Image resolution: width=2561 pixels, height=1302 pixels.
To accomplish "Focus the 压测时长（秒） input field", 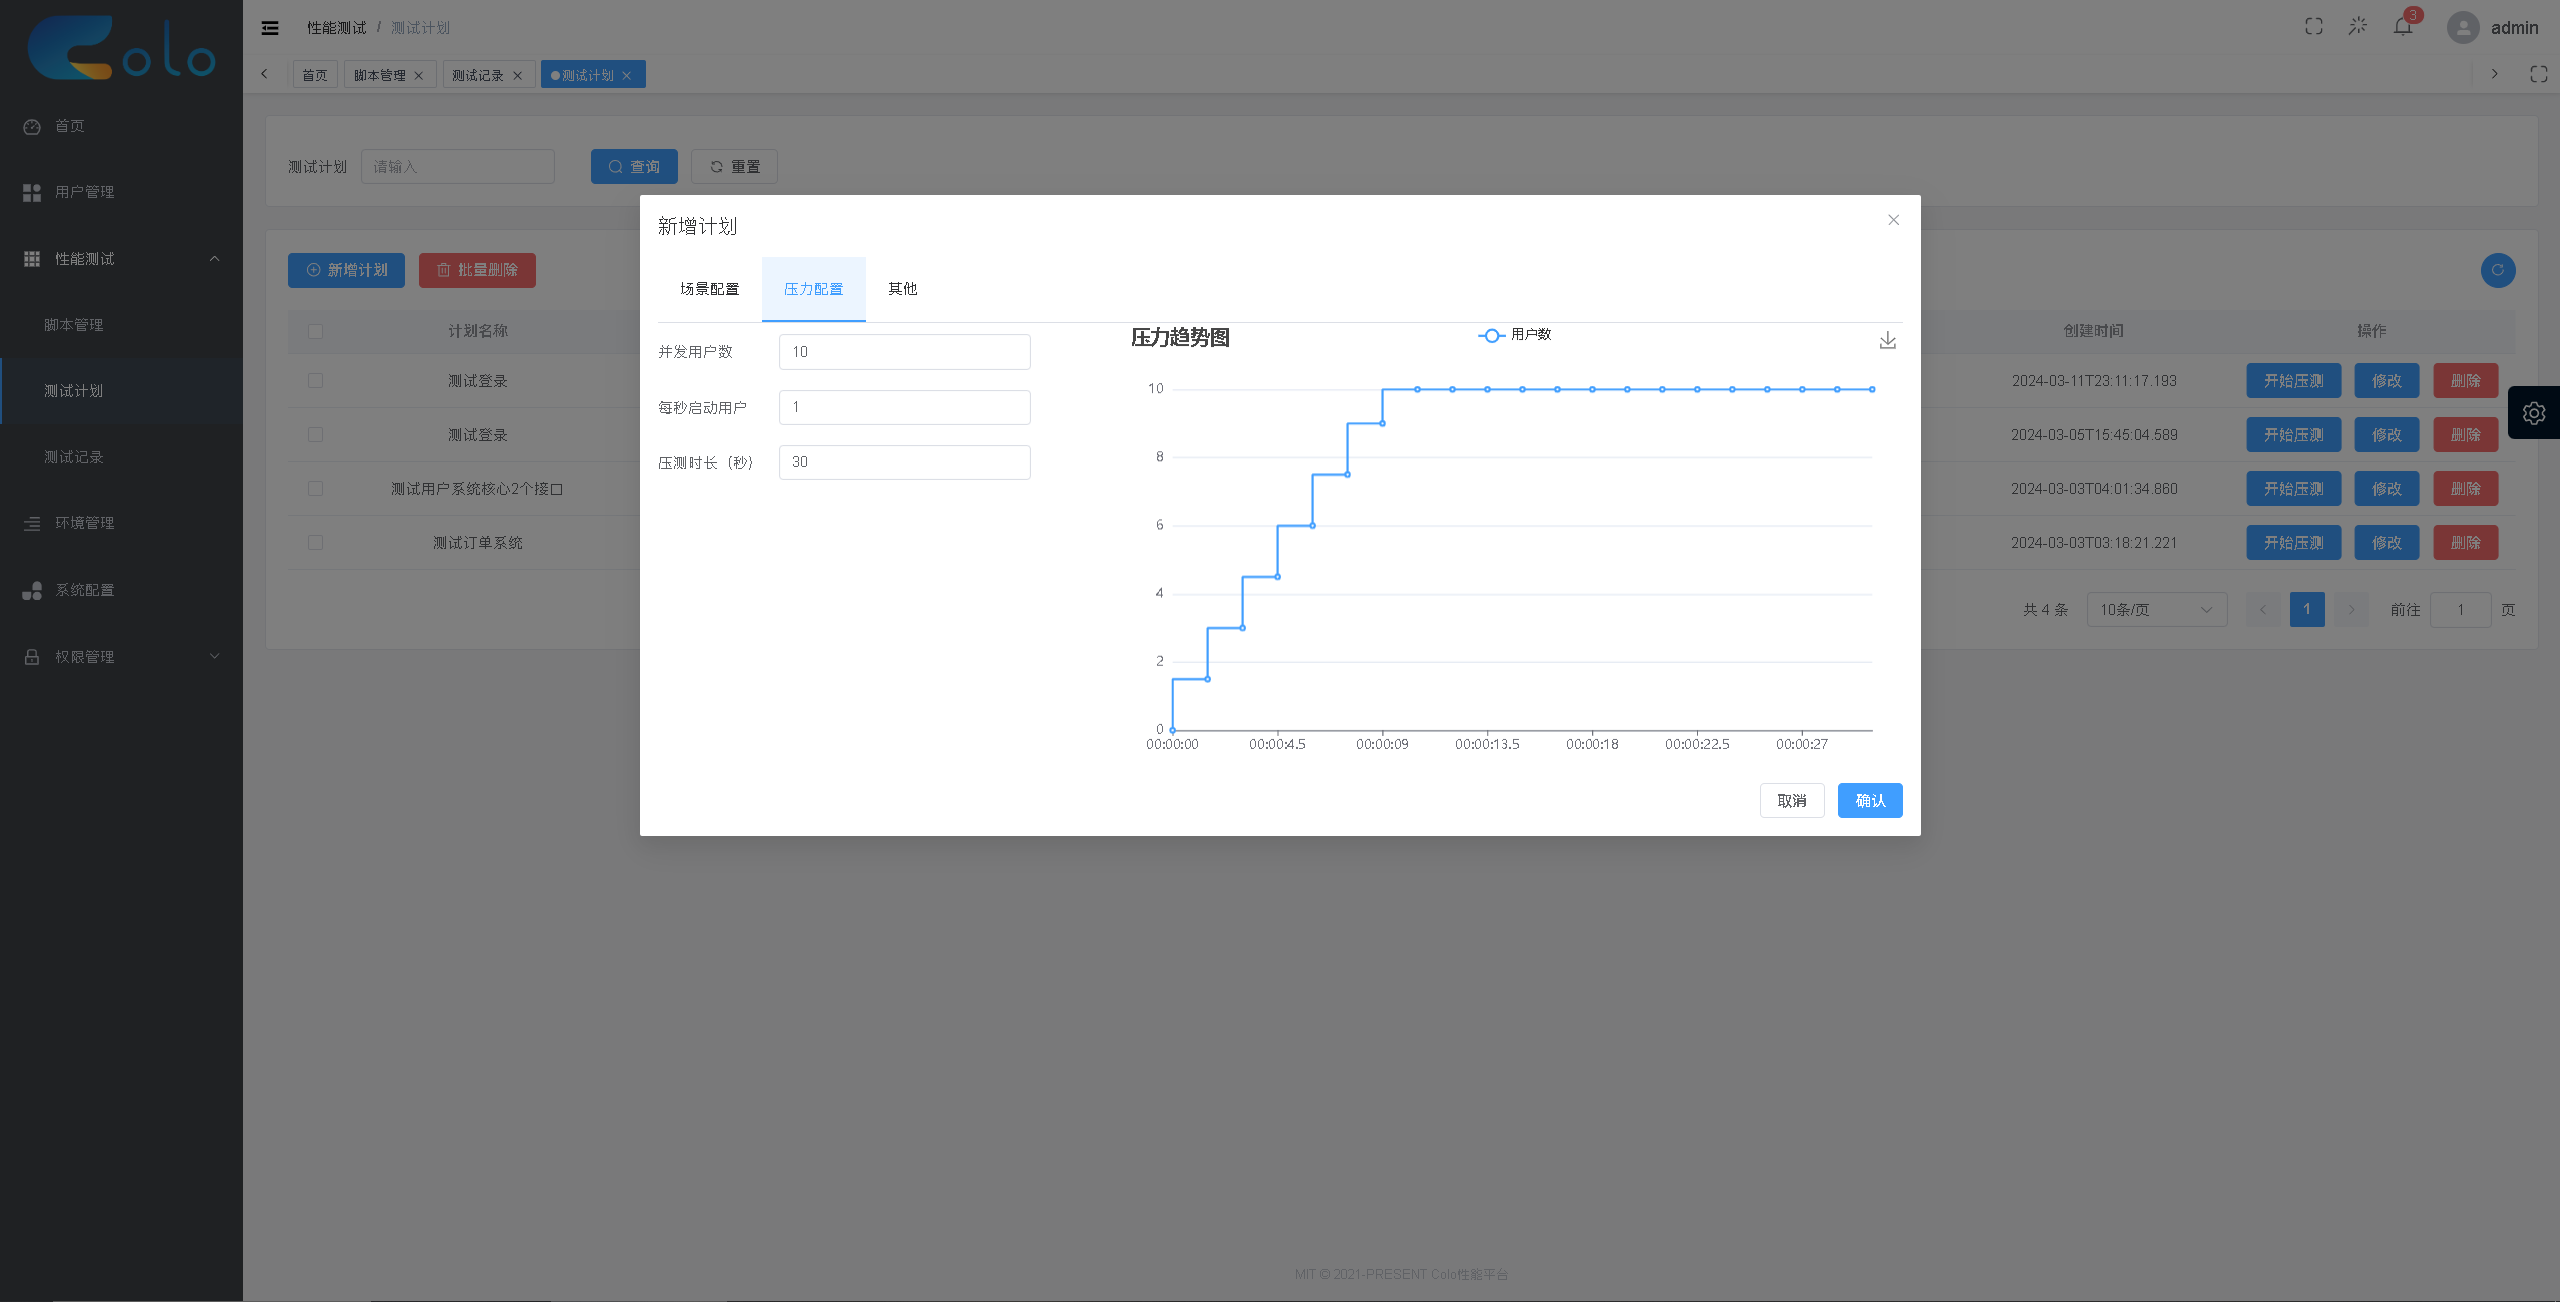I will click(905, 462).
